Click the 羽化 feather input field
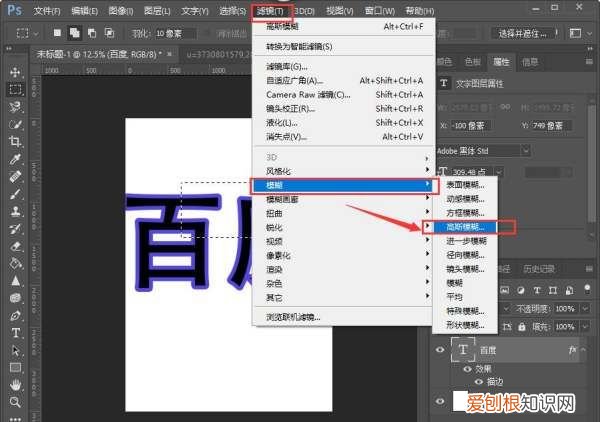Viewport: 600px width, 422px height. click(x=175, y=34)
